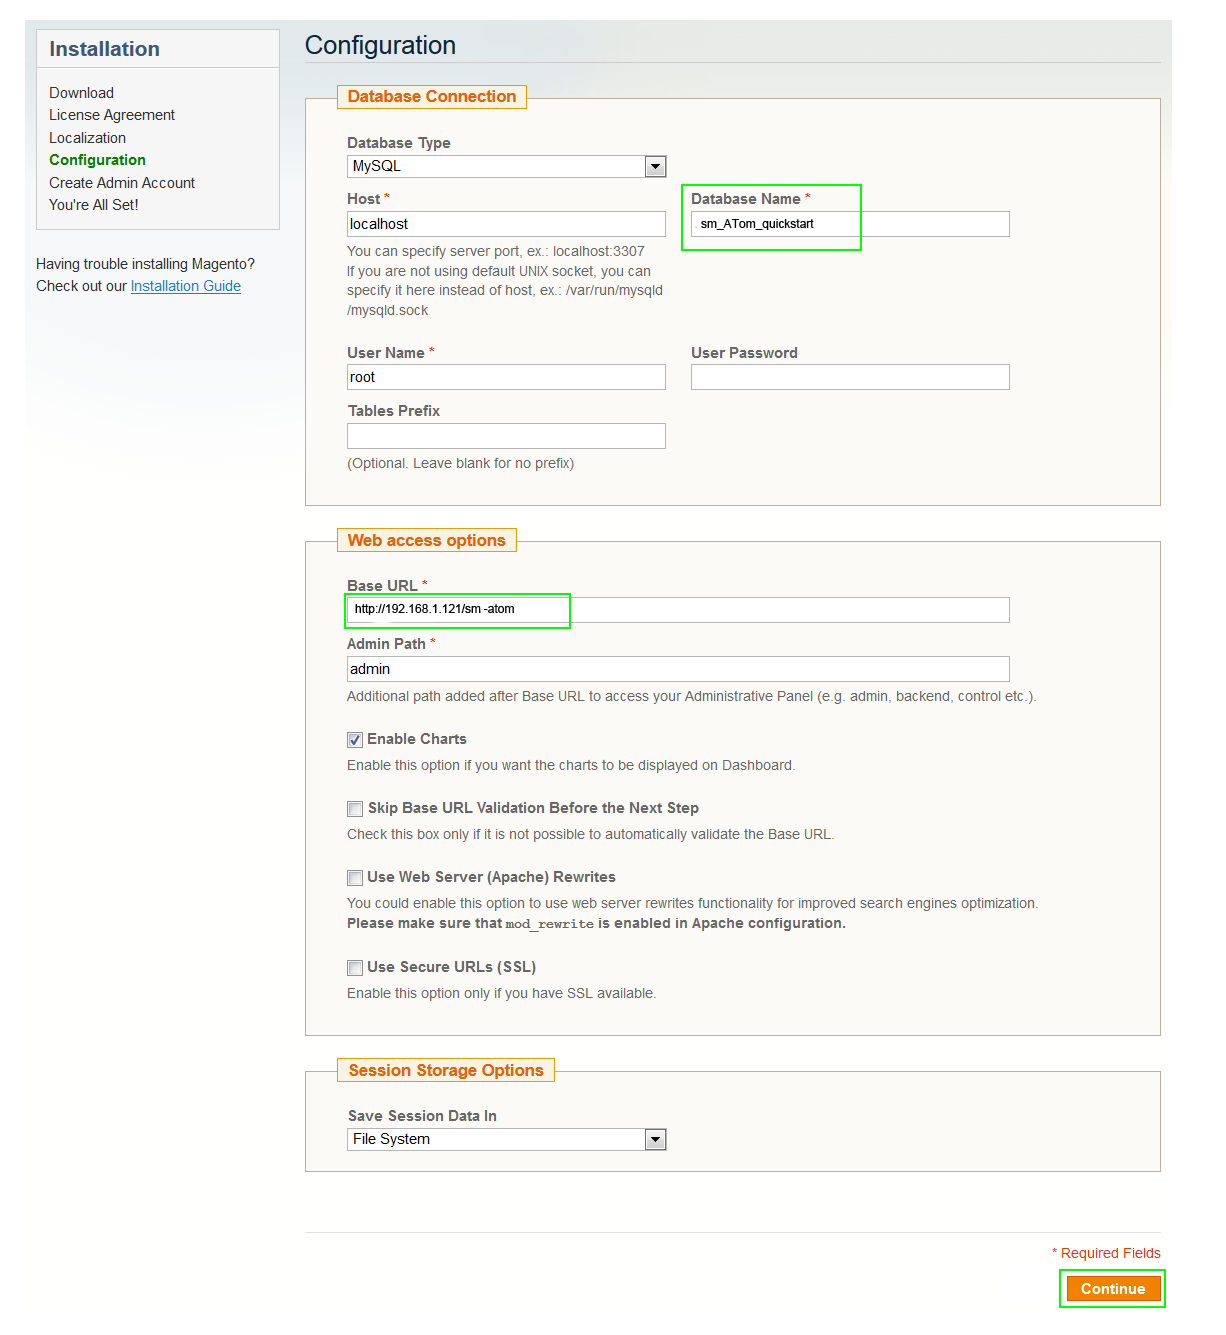The width and height of the screenshot is (1226, 1335).
Task: Enable Use Secure URLs (SSL) option
Action: (x=355, y=968)
